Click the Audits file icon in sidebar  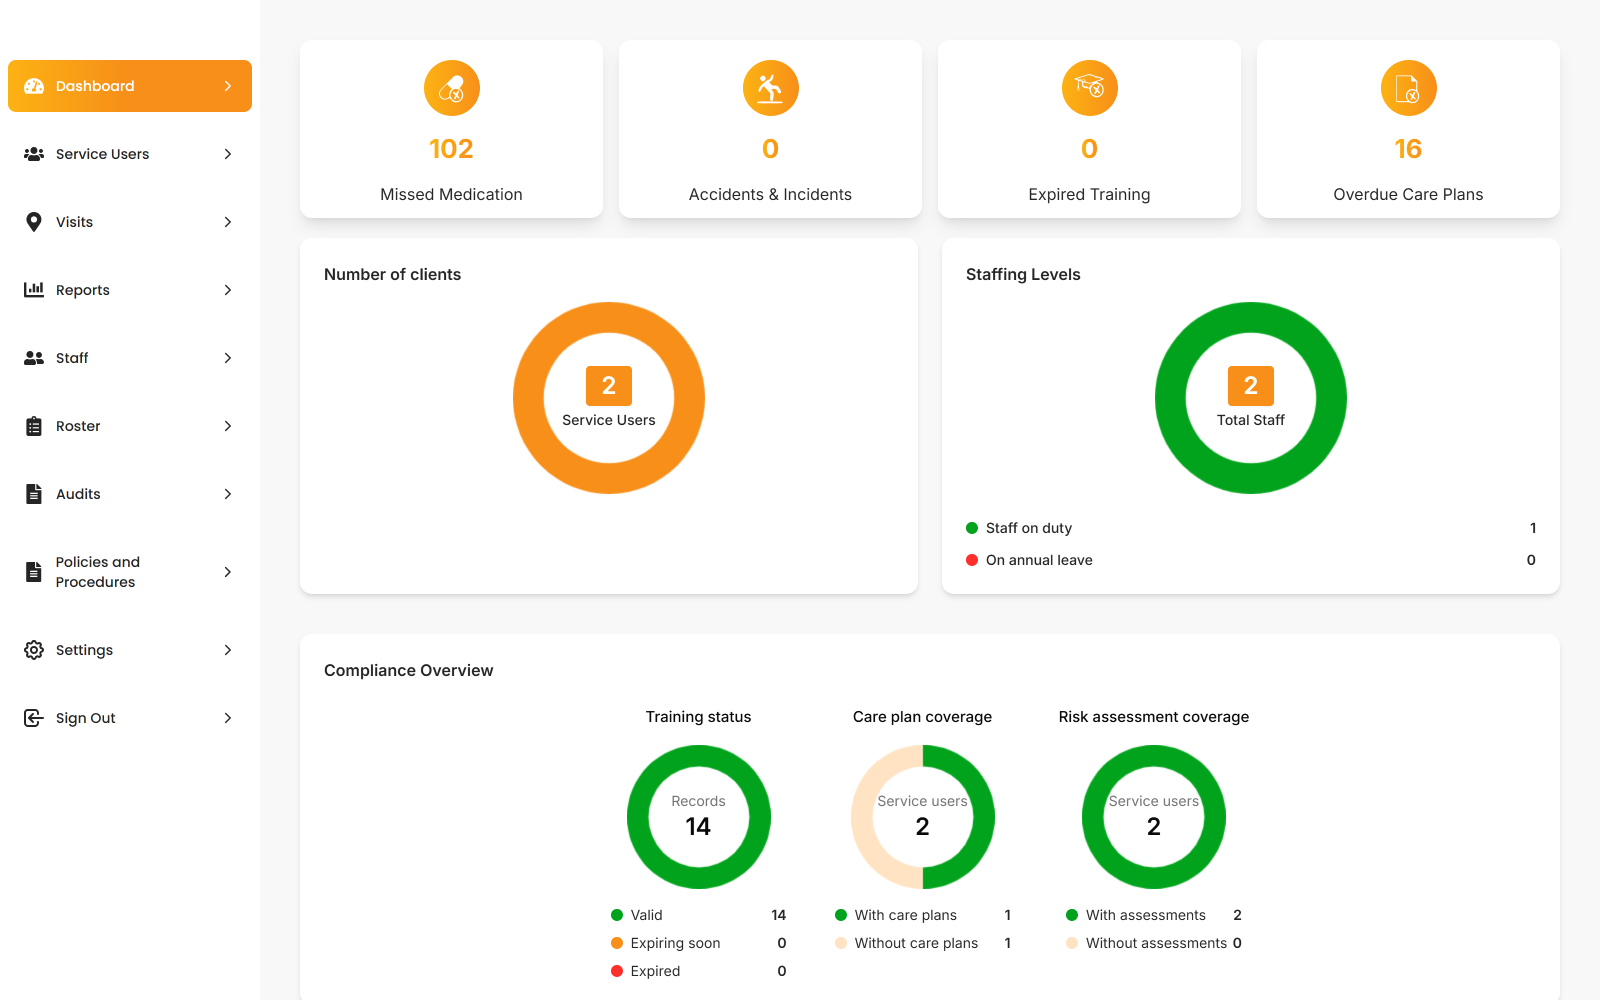33,493
